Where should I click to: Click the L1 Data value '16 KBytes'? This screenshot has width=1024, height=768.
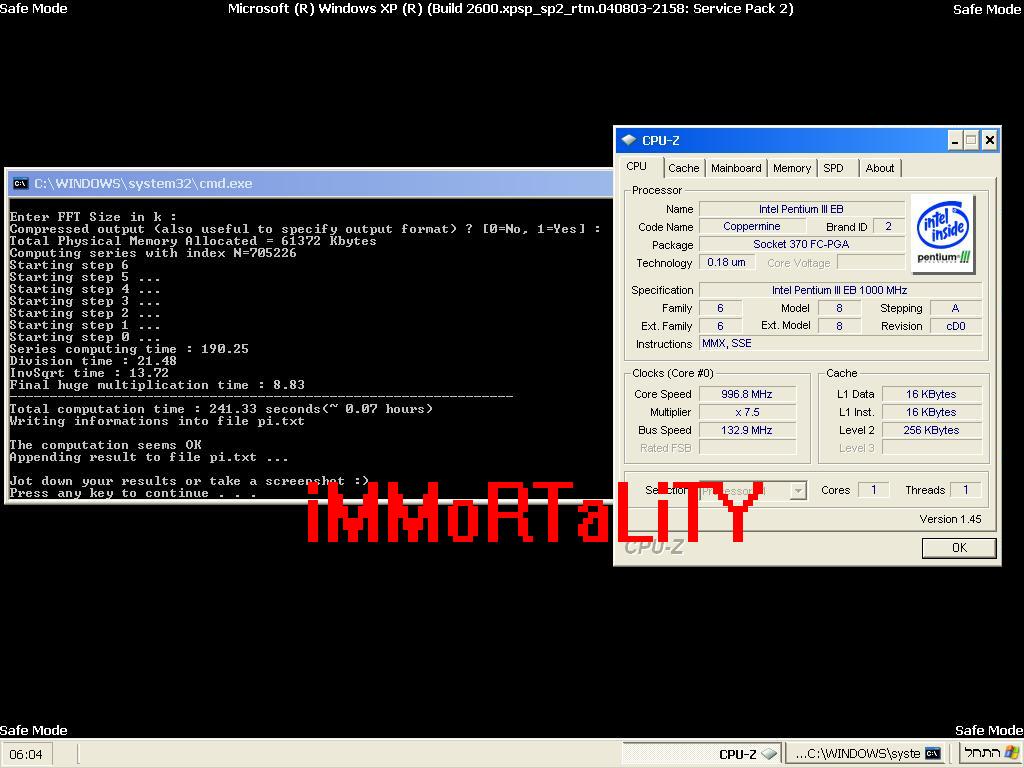[x=931, y=394]
